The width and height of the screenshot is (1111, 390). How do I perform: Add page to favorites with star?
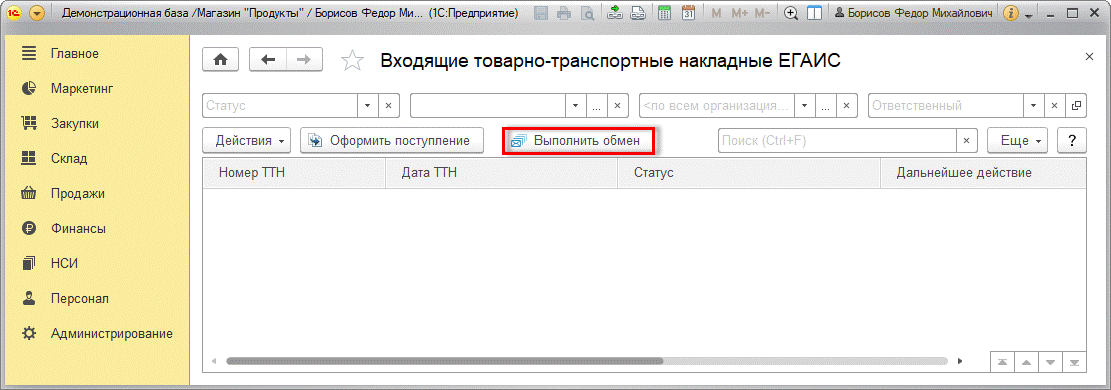[x=352, y=61]
